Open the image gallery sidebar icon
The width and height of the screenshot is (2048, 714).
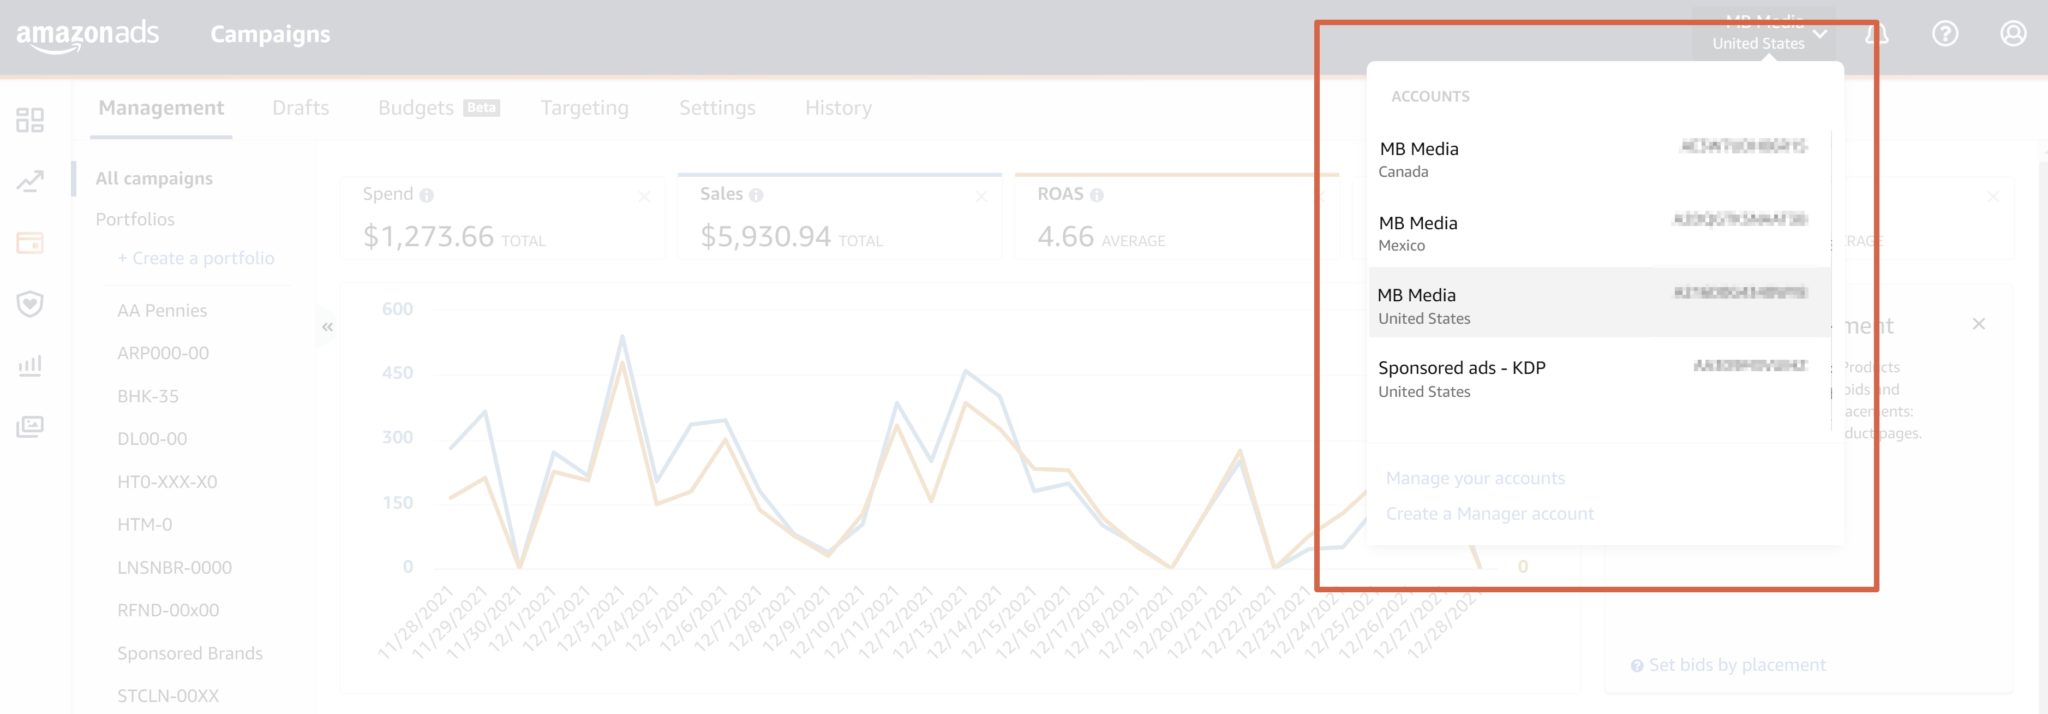[x=30, y=427]
